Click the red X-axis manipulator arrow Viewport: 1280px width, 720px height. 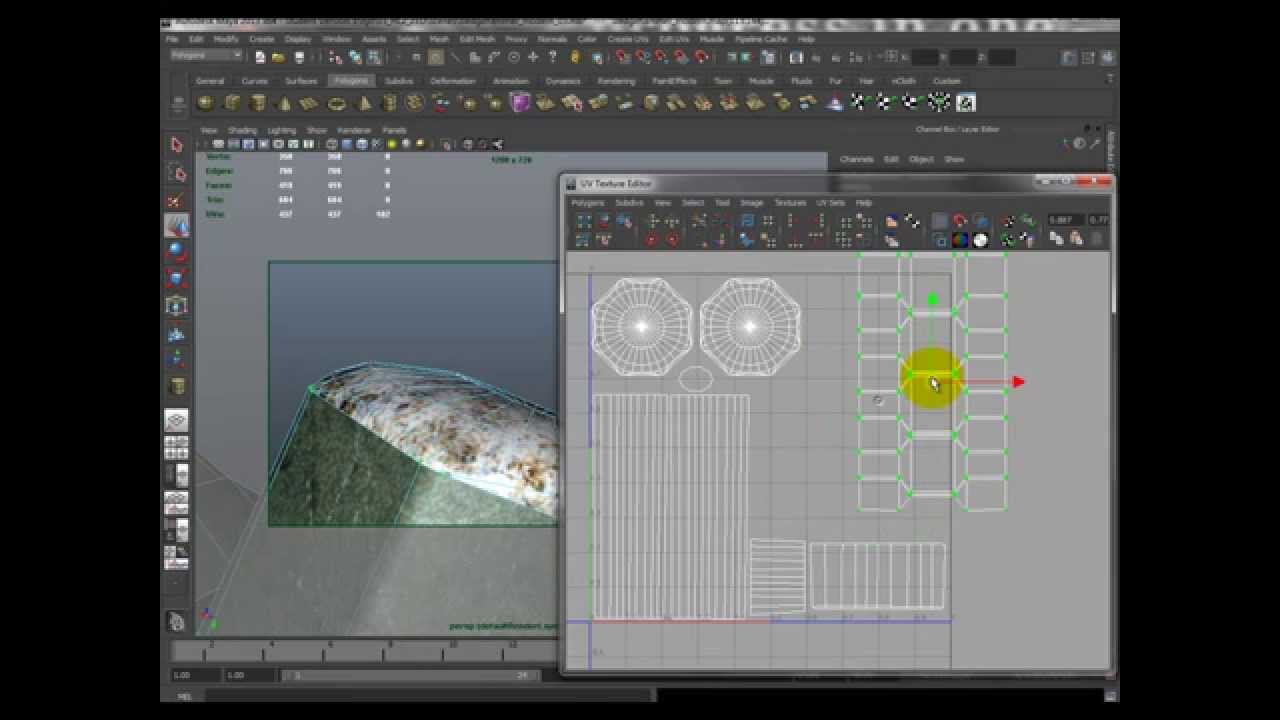click(1018, 382)
